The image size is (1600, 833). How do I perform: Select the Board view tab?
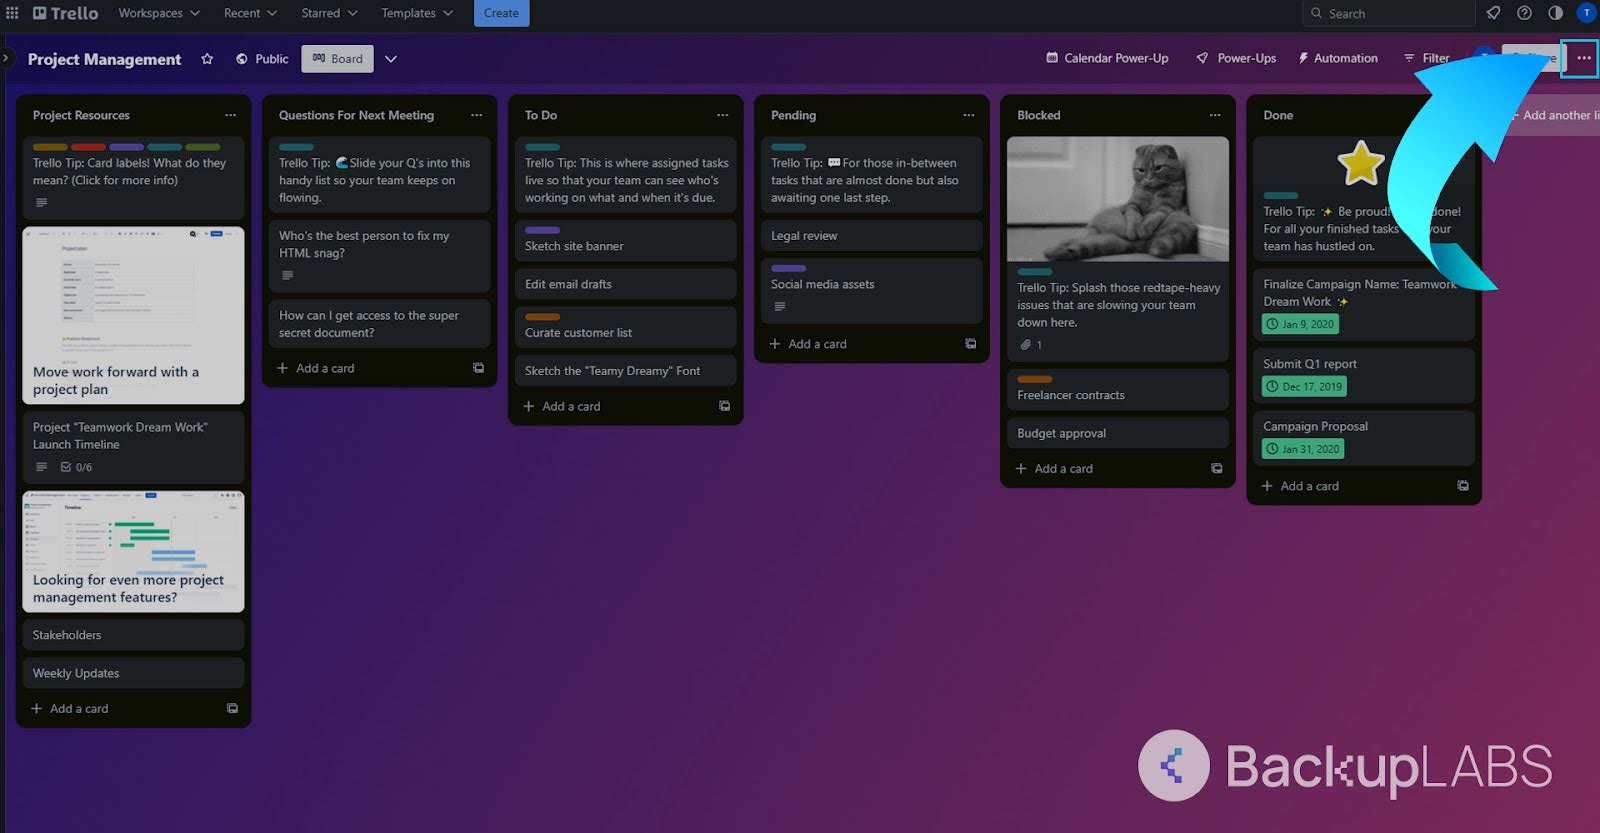(x=337, y=59)
